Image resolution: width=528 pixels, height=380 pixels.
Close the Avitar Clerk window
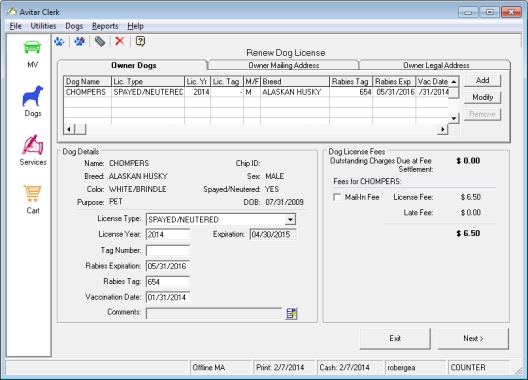(x=511, y=12)
